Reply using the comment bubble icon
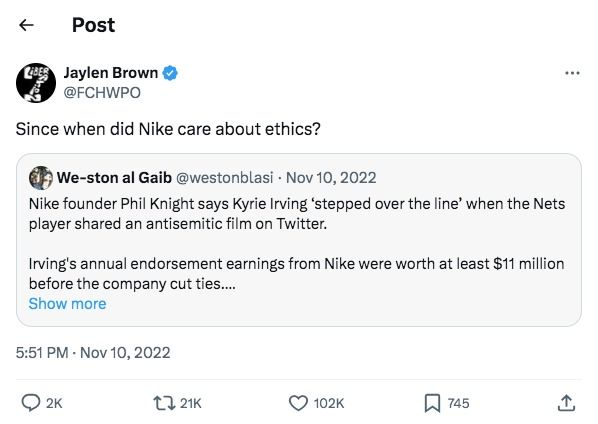Screen dimensions: 598x424 (x=31, y=403)
